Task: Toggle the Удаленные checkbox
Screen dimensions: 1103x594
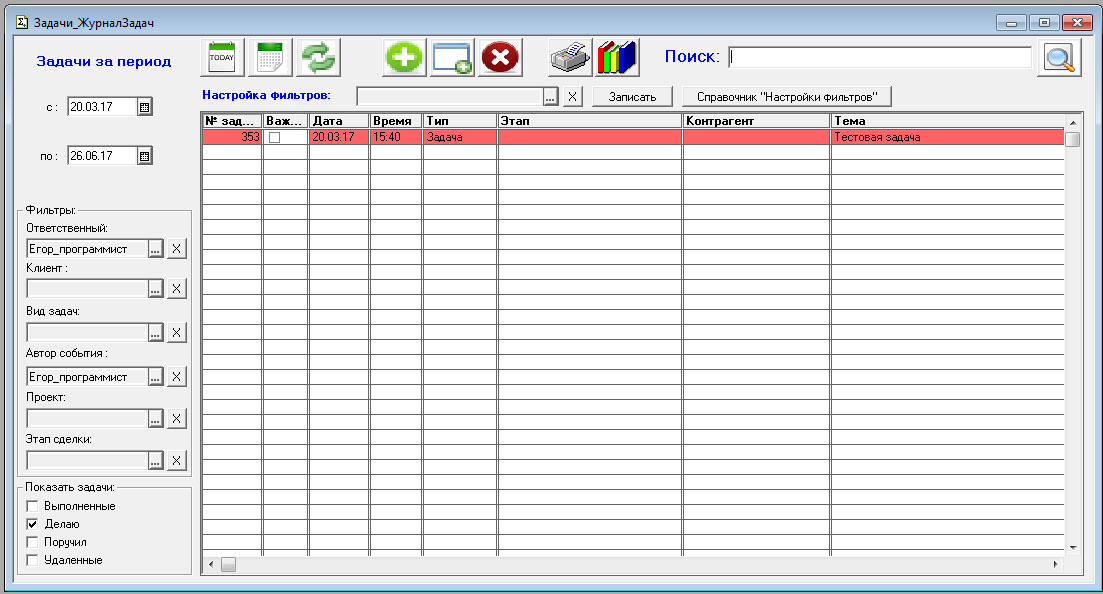Action: click(x=33, y=561)
